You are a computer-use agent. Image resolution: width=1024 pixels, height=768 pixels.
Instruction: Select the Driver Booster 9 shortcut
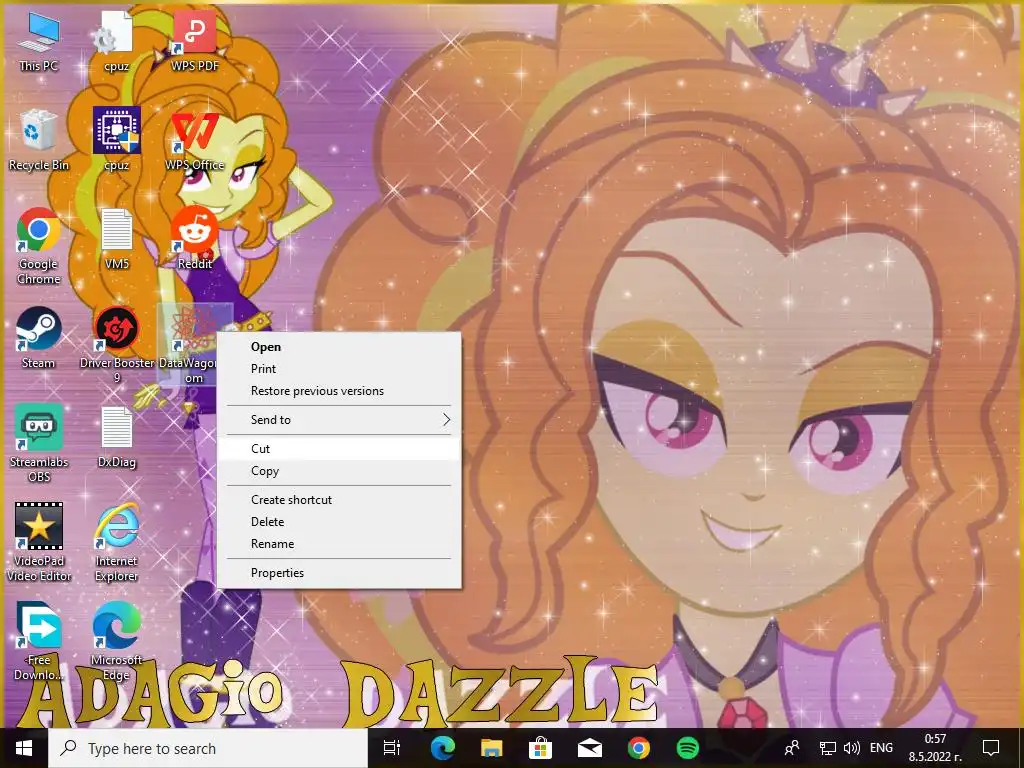[116, 345]
